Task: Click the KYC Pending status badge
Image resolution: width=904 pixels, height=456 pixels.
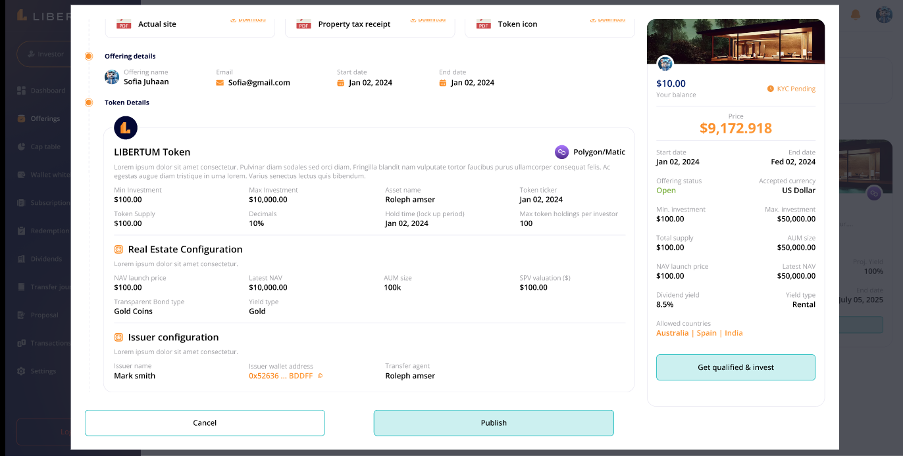Action: [791, 89]
